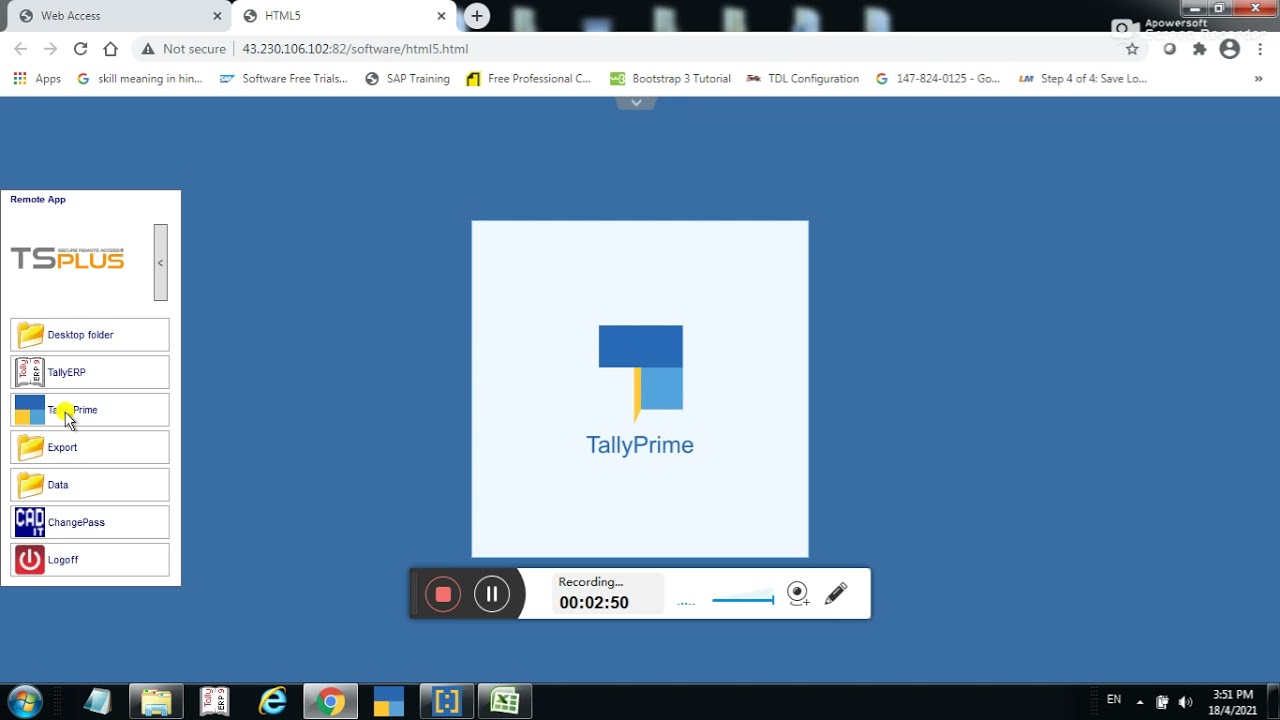Close the Web Access tab

(x=217, y=16)
